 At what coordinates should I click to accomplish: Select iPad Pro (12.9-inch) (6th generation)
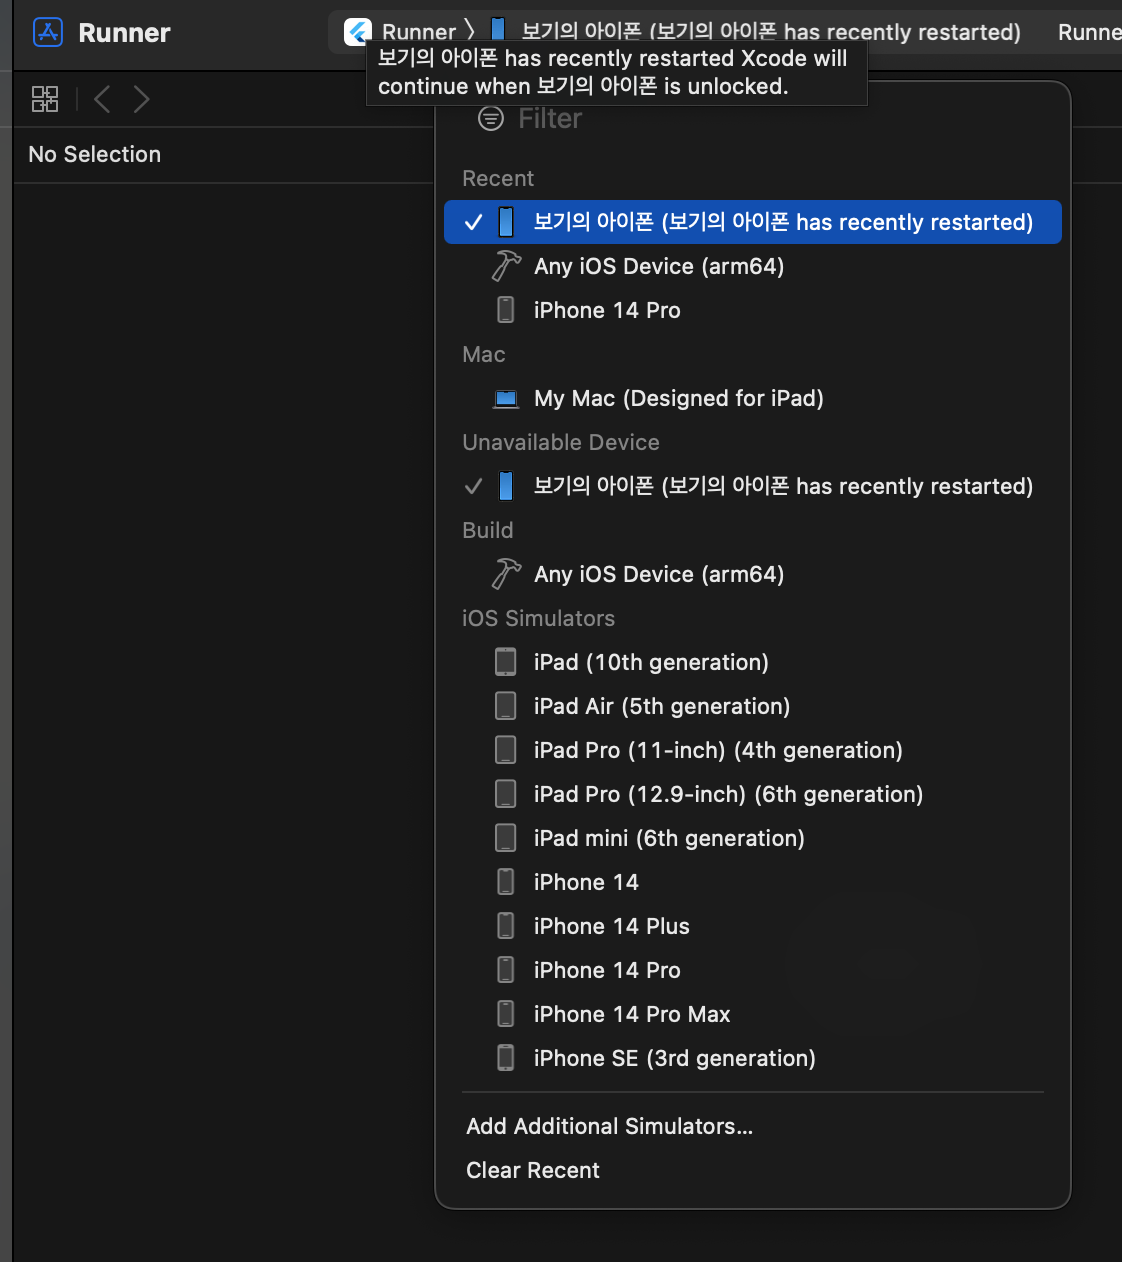click(753, 794)
